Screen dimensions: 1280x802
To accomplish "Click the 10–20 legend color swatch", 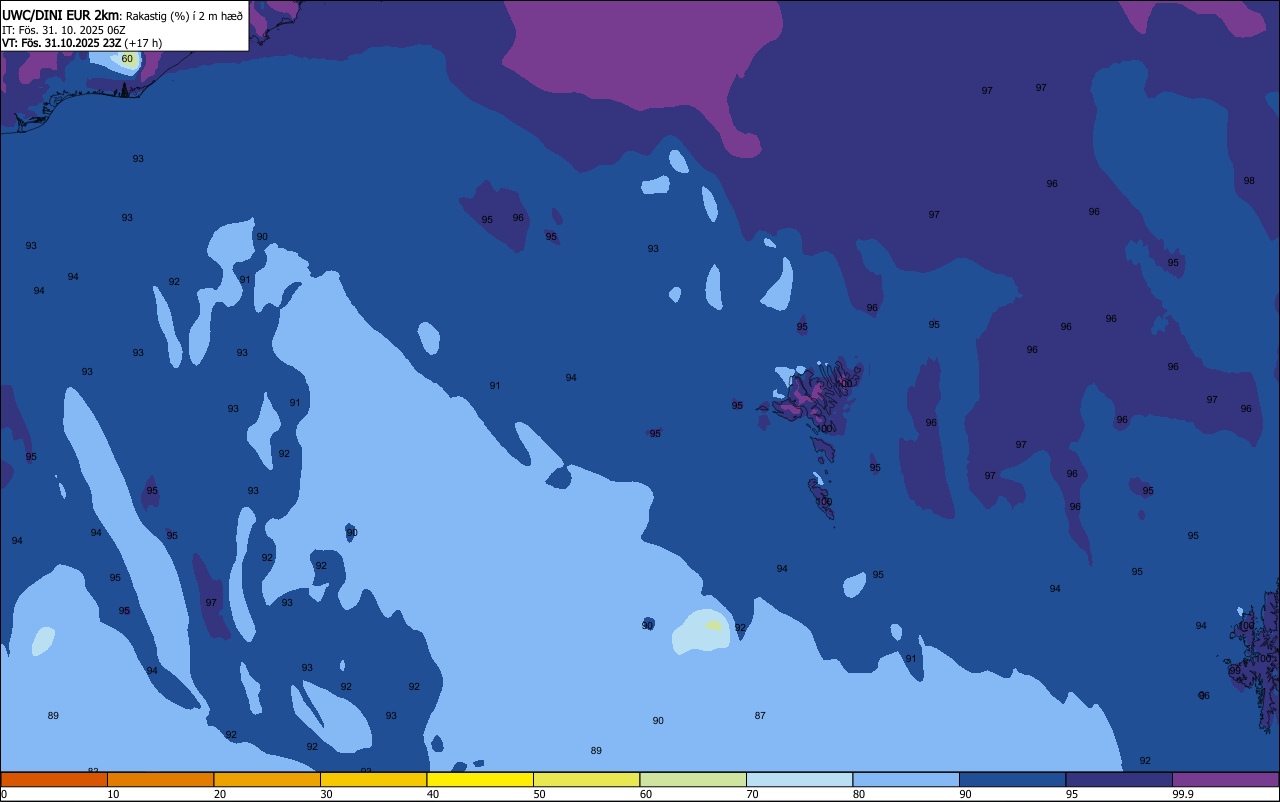I will click(x=160, y=779).
